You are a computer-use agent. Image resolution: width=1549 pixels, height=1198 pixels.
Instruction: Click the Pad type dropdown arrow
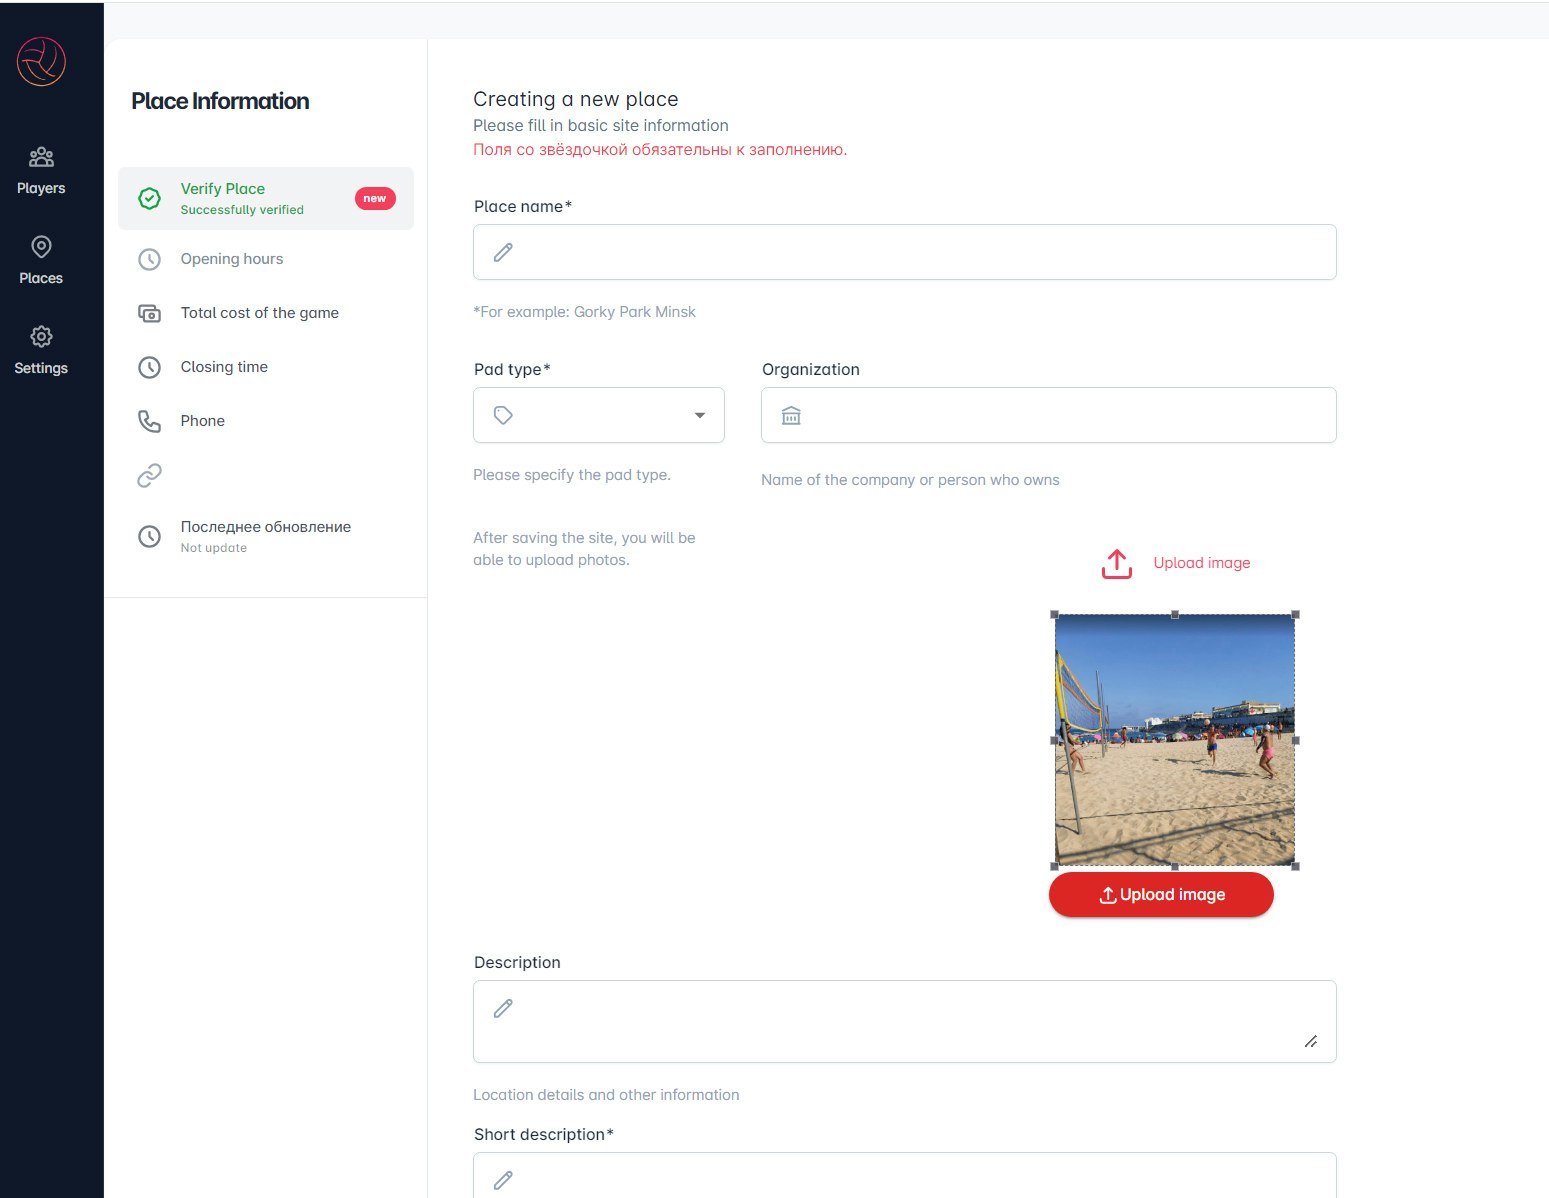[x=700, y=415]
